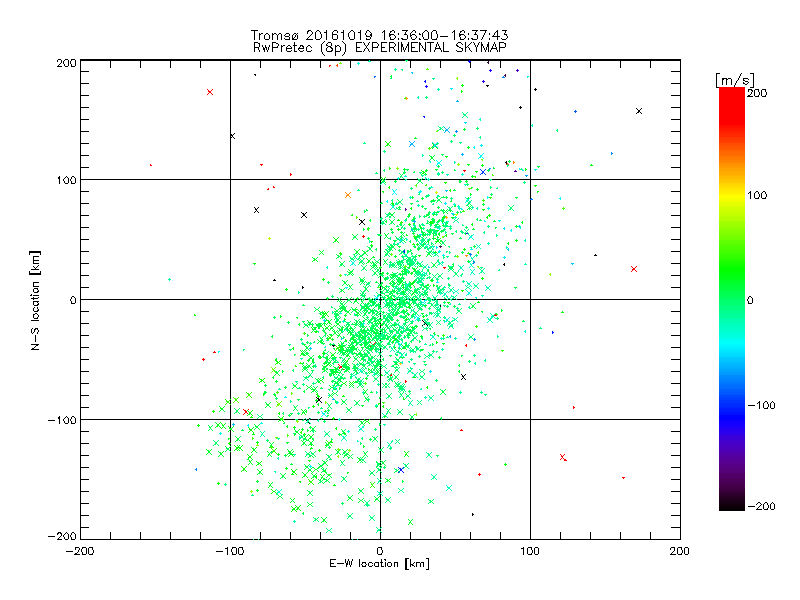Click the colorbar tick label '-100'
Viewport: 800px width, 600px height.
tap(761, 405)
